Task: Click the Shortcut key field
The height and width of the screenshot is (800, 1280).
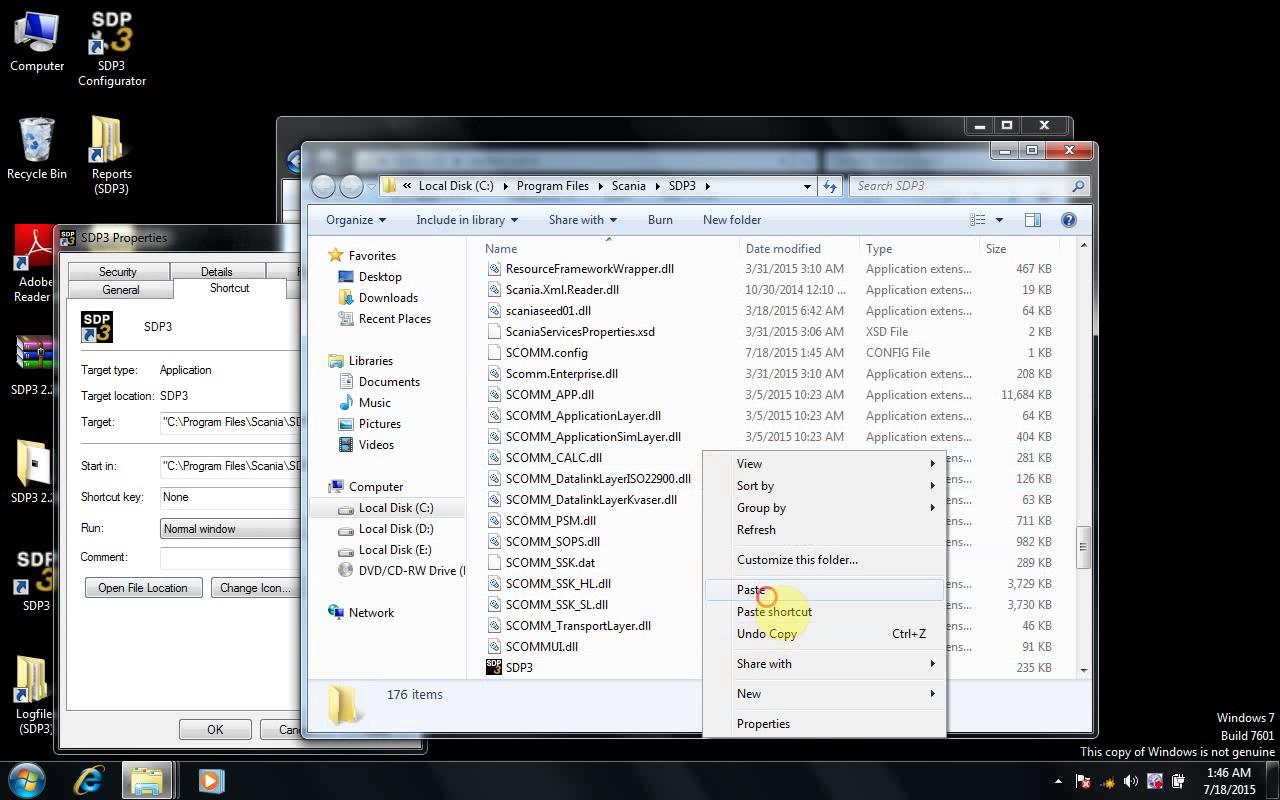Action: pyautogui.click(x=231, y=498)
